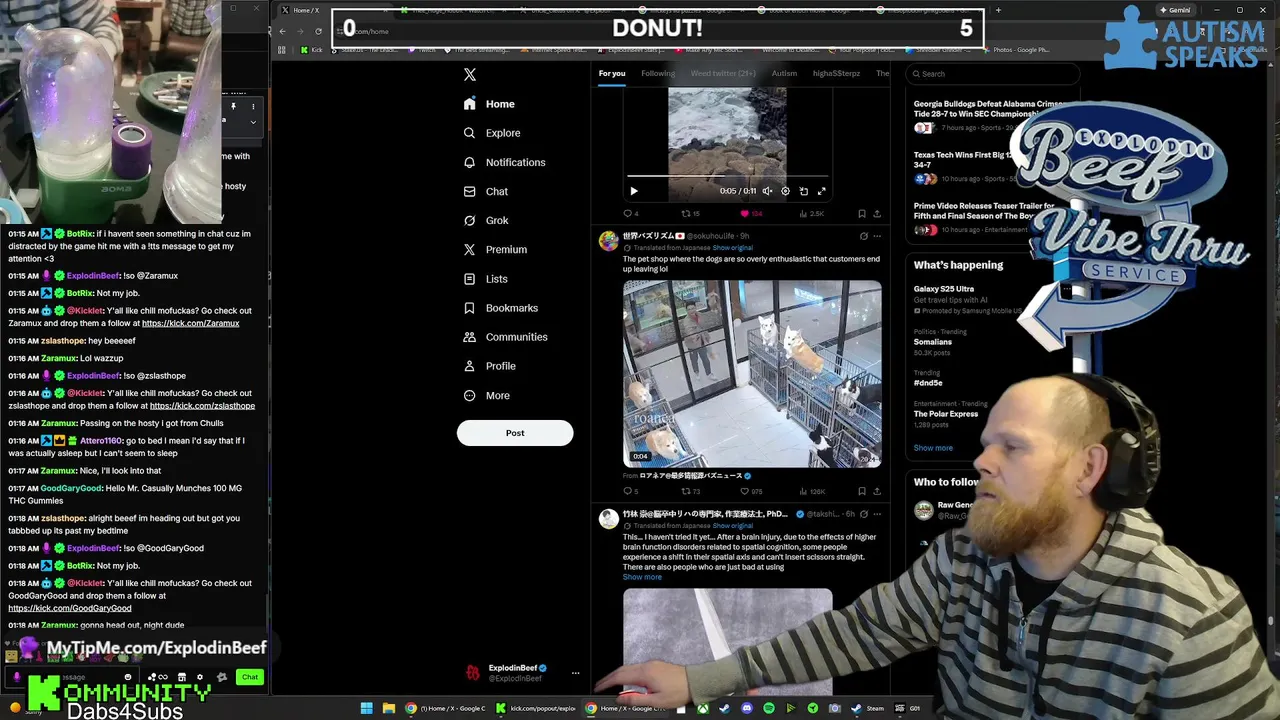Open Grok from the sidebar

tap(486, 220)
